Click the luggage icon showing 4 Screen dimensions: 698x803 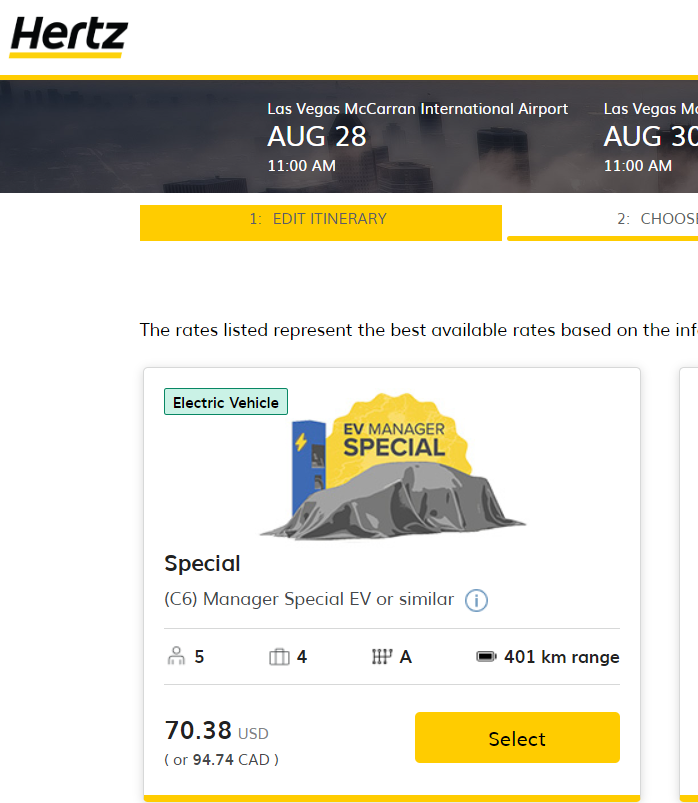point(279,657)
